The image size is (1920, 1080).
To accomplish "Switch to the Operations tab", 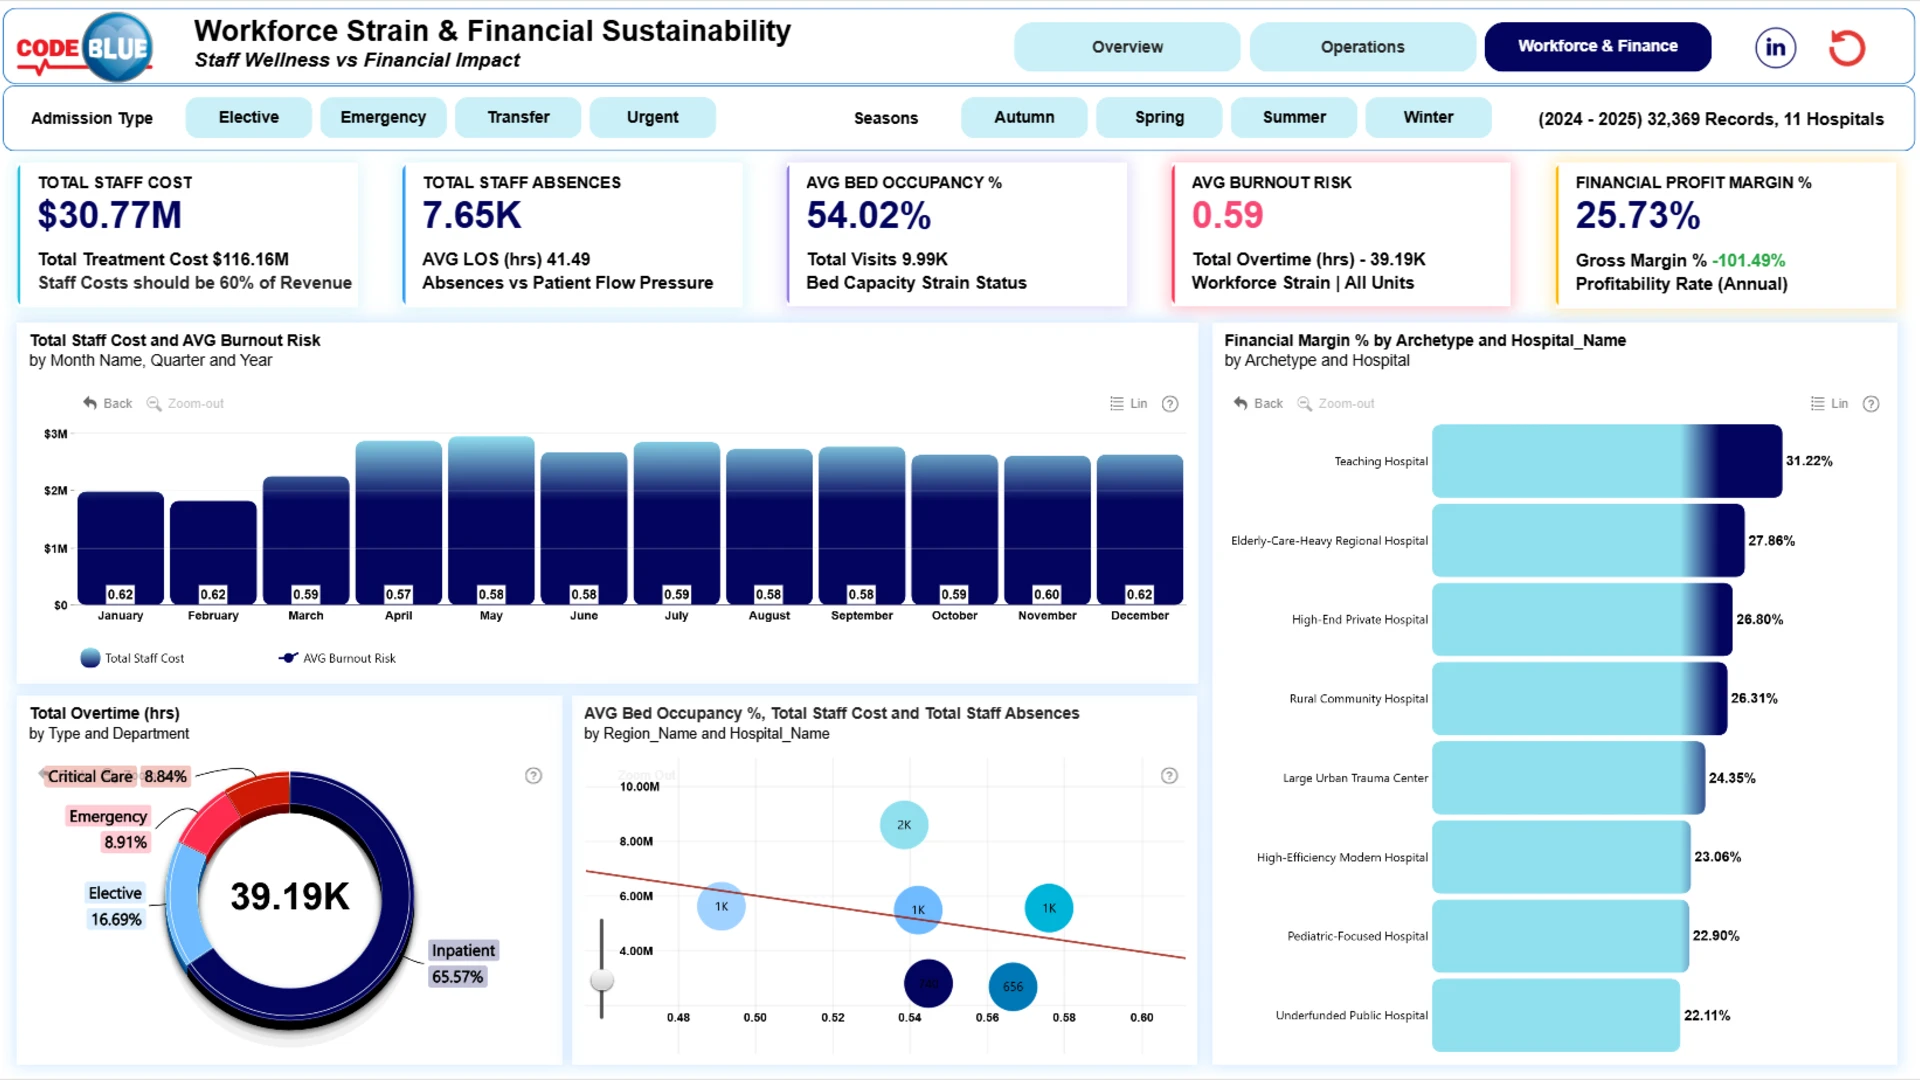I will point(1362,47).
